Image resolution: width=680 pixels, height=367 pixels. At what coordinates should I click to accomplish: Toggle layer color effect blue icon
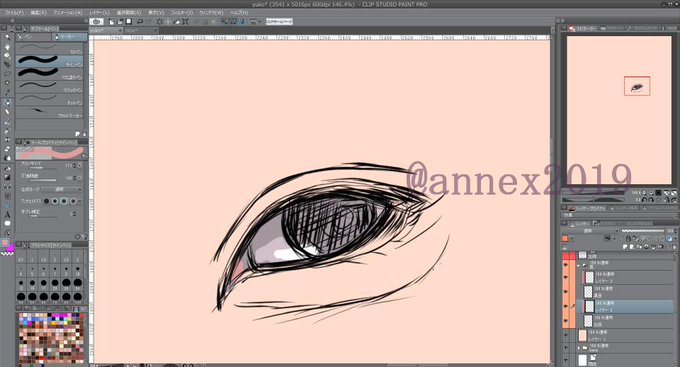(x=670, y=239)
